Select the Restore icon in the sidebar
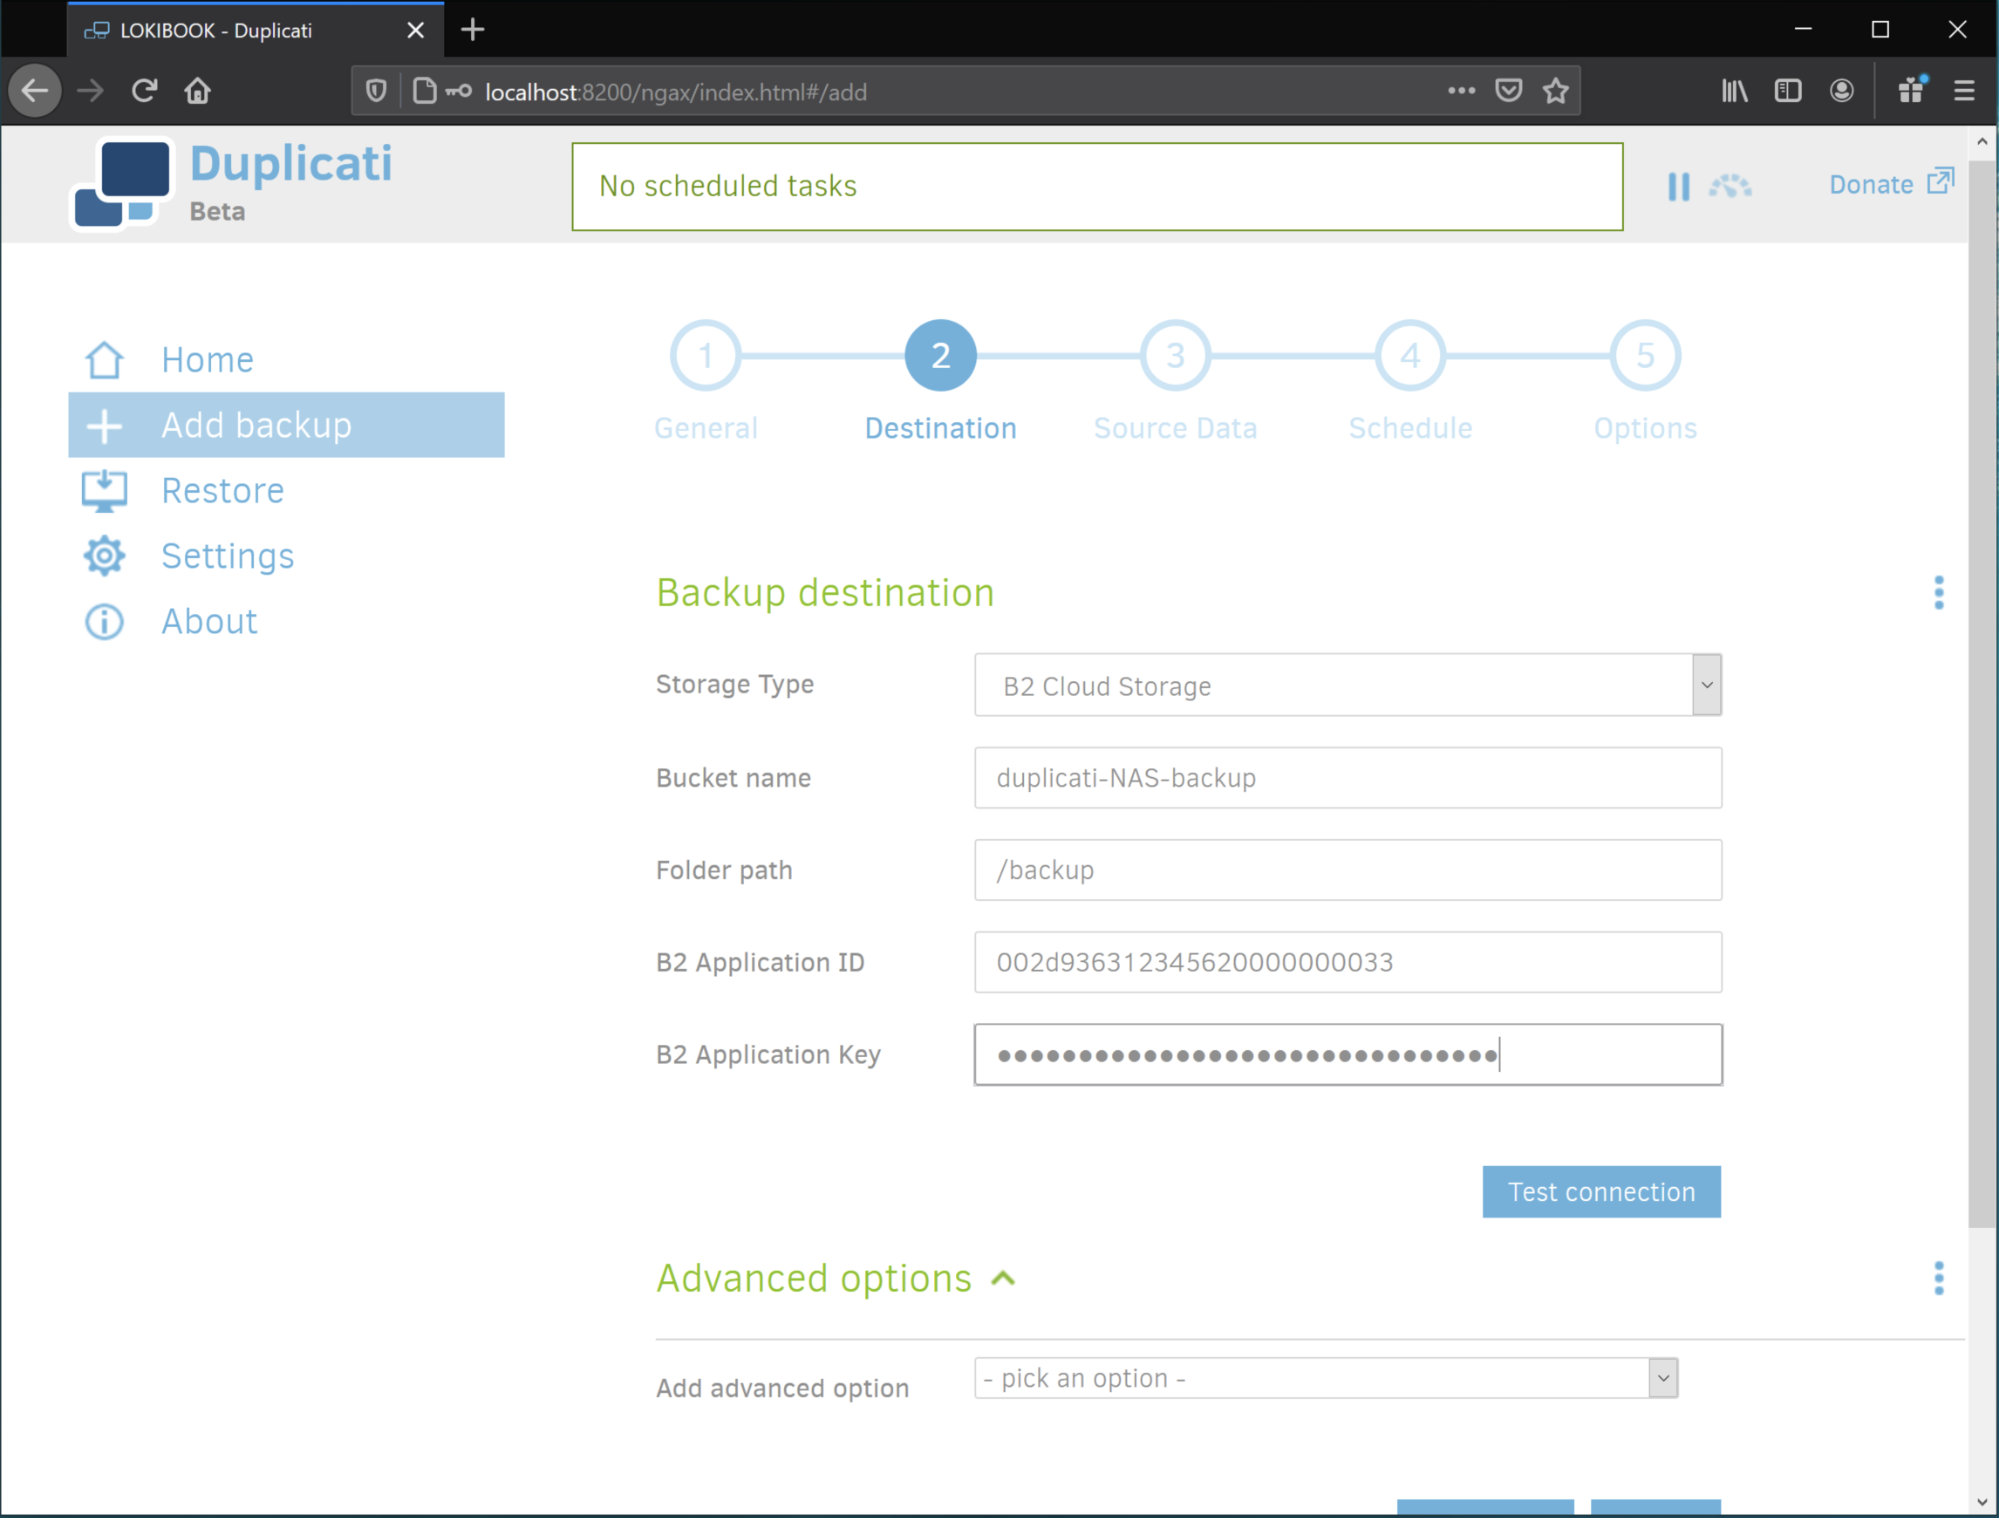 click(104, 490)
